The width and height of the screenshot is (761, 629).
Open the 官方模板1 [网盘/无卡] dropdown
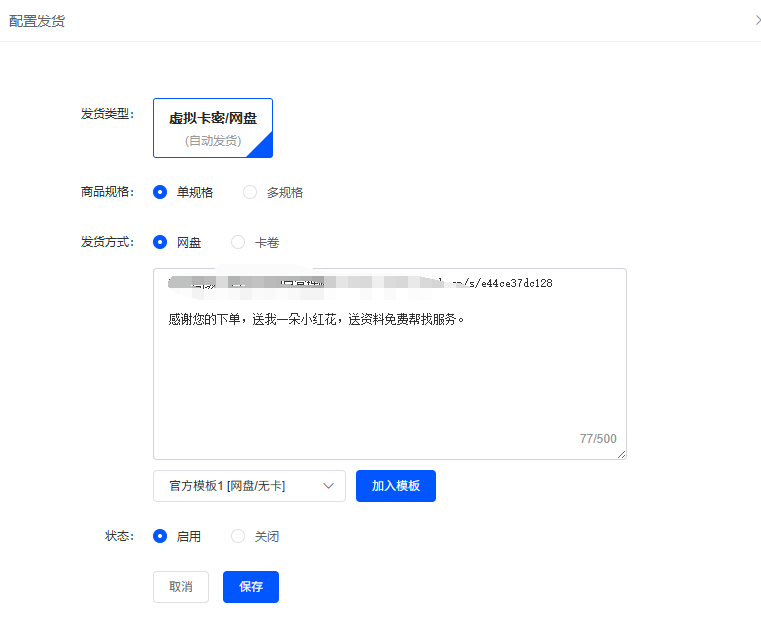click(249, 486)
